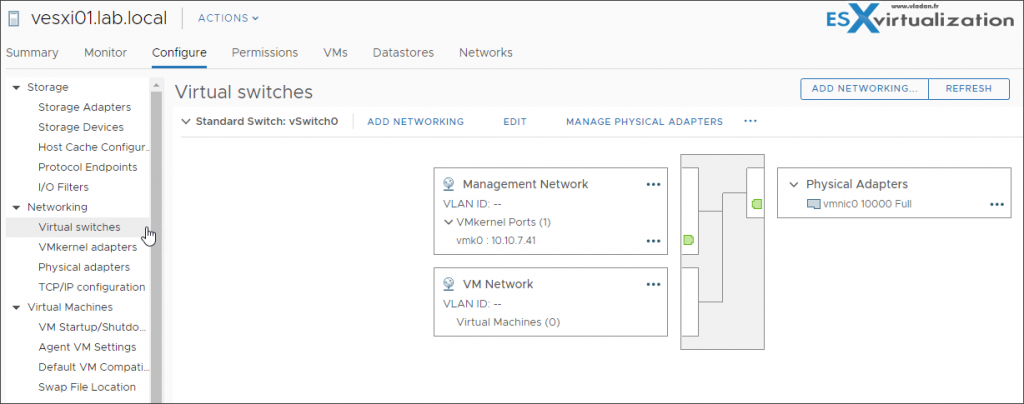Open the vSwitch0 more-actions ellipsis menu
The image size is (1024, 404).
click(x=750, y=121)
